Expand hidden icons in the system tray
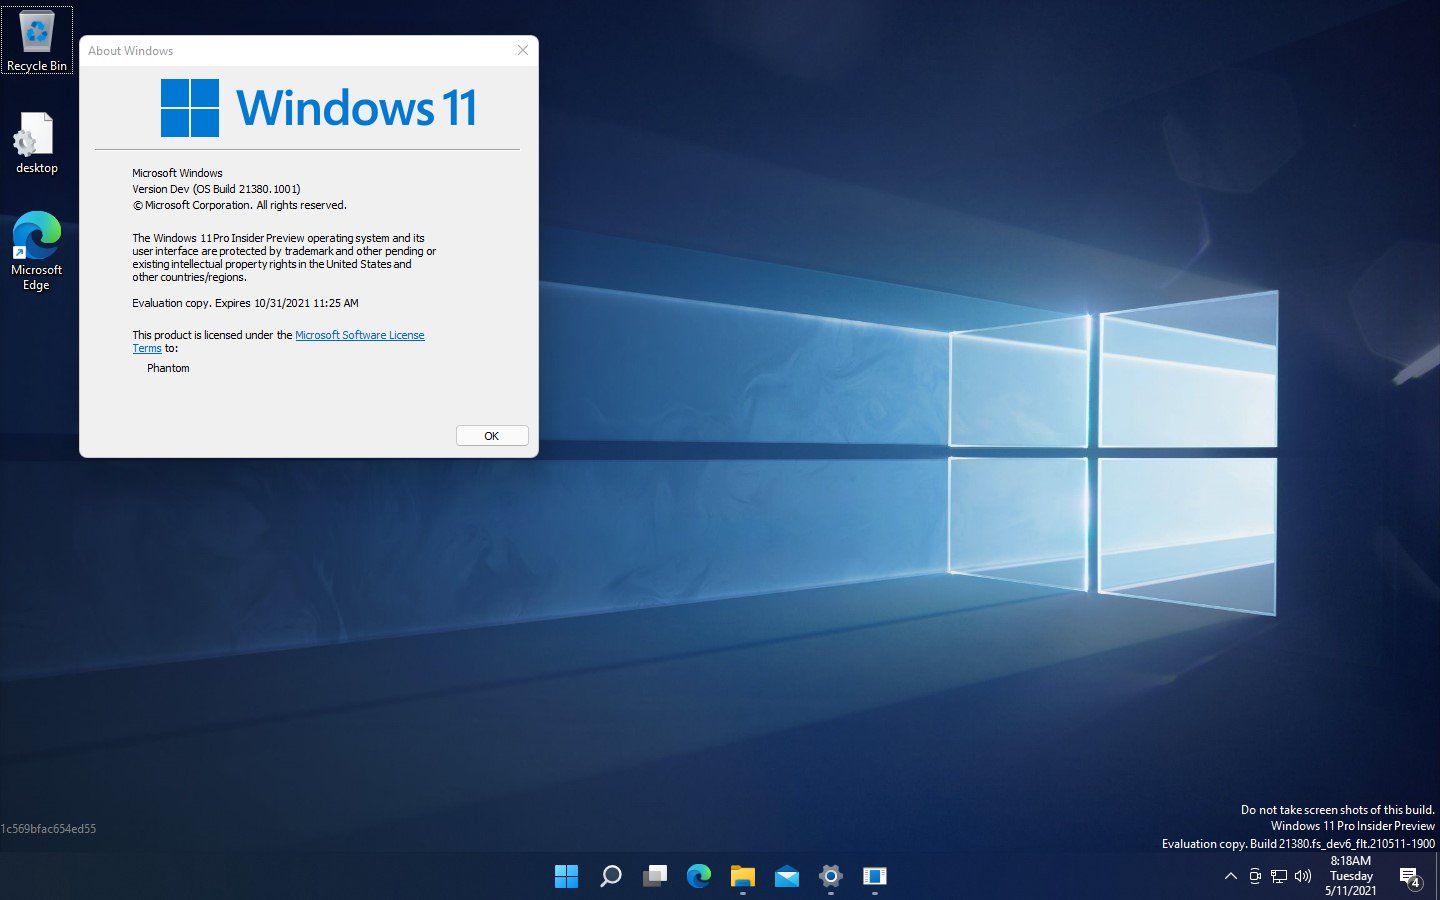The width and height of the screenshot is (1440, 900). coord(1230,876)
